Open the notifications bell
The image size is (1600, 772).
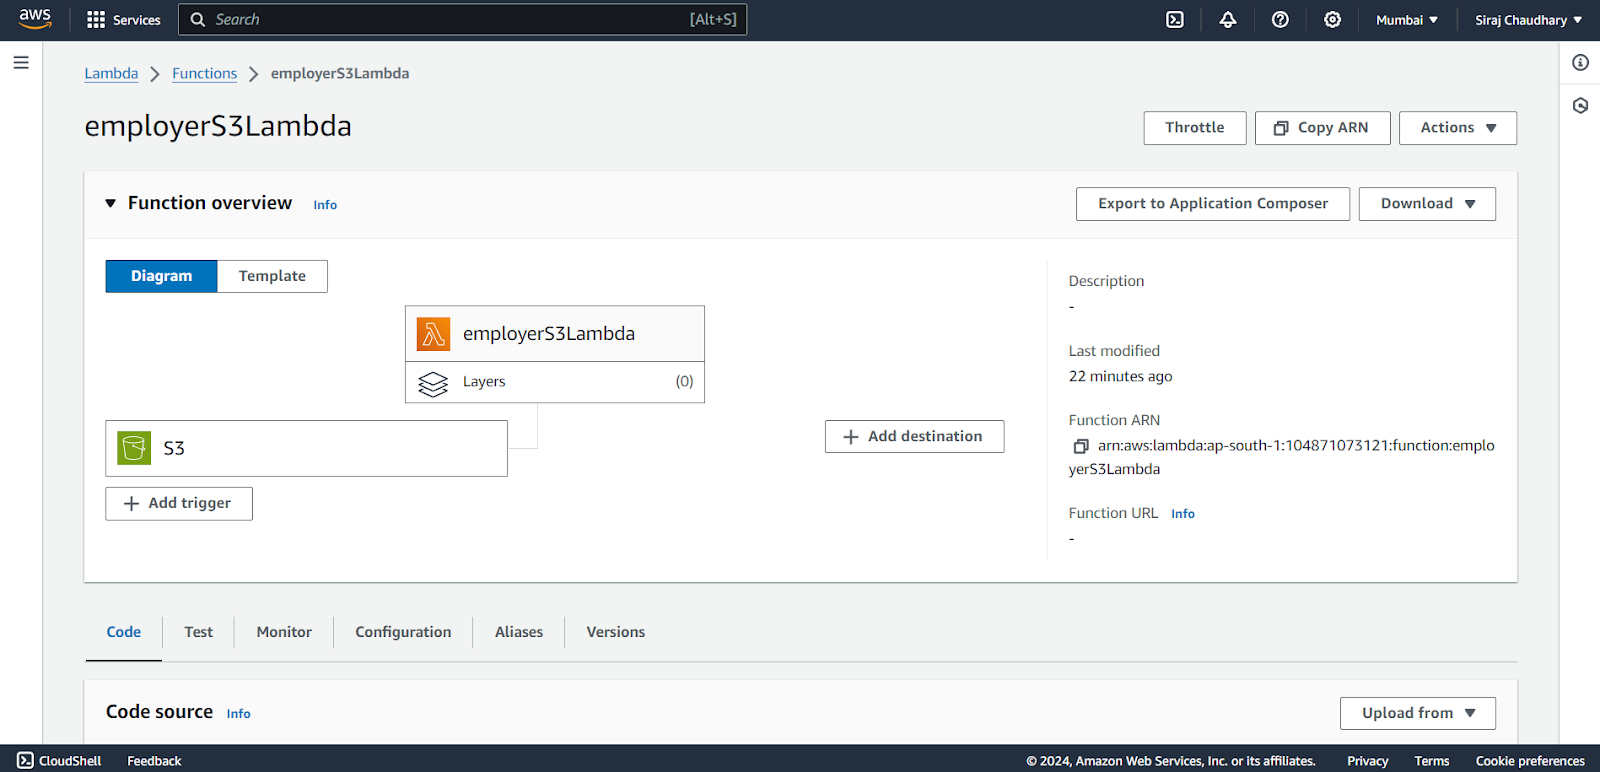1228,20
